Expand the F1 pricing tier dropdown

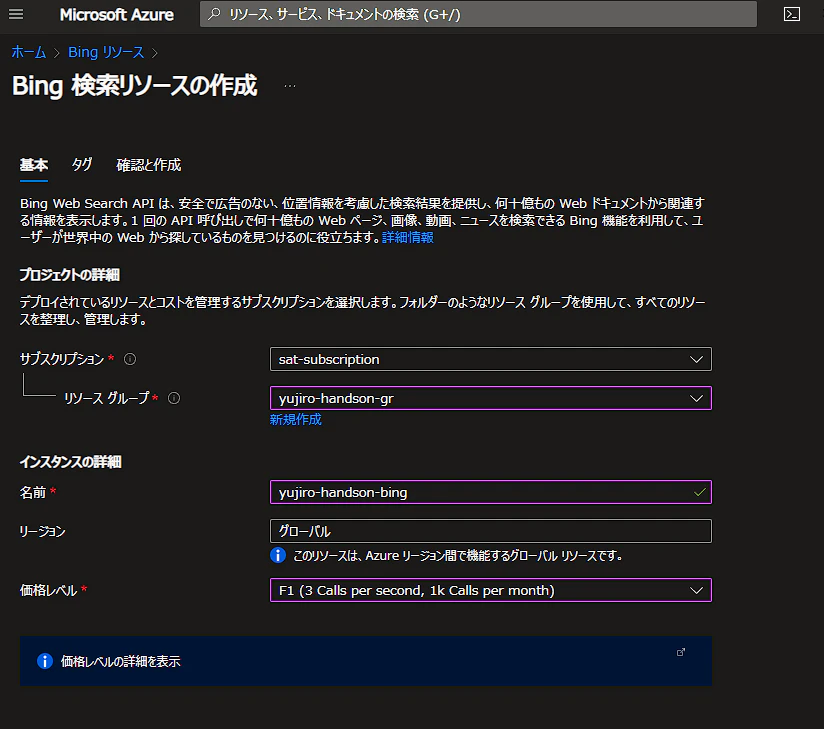[491, 590]
